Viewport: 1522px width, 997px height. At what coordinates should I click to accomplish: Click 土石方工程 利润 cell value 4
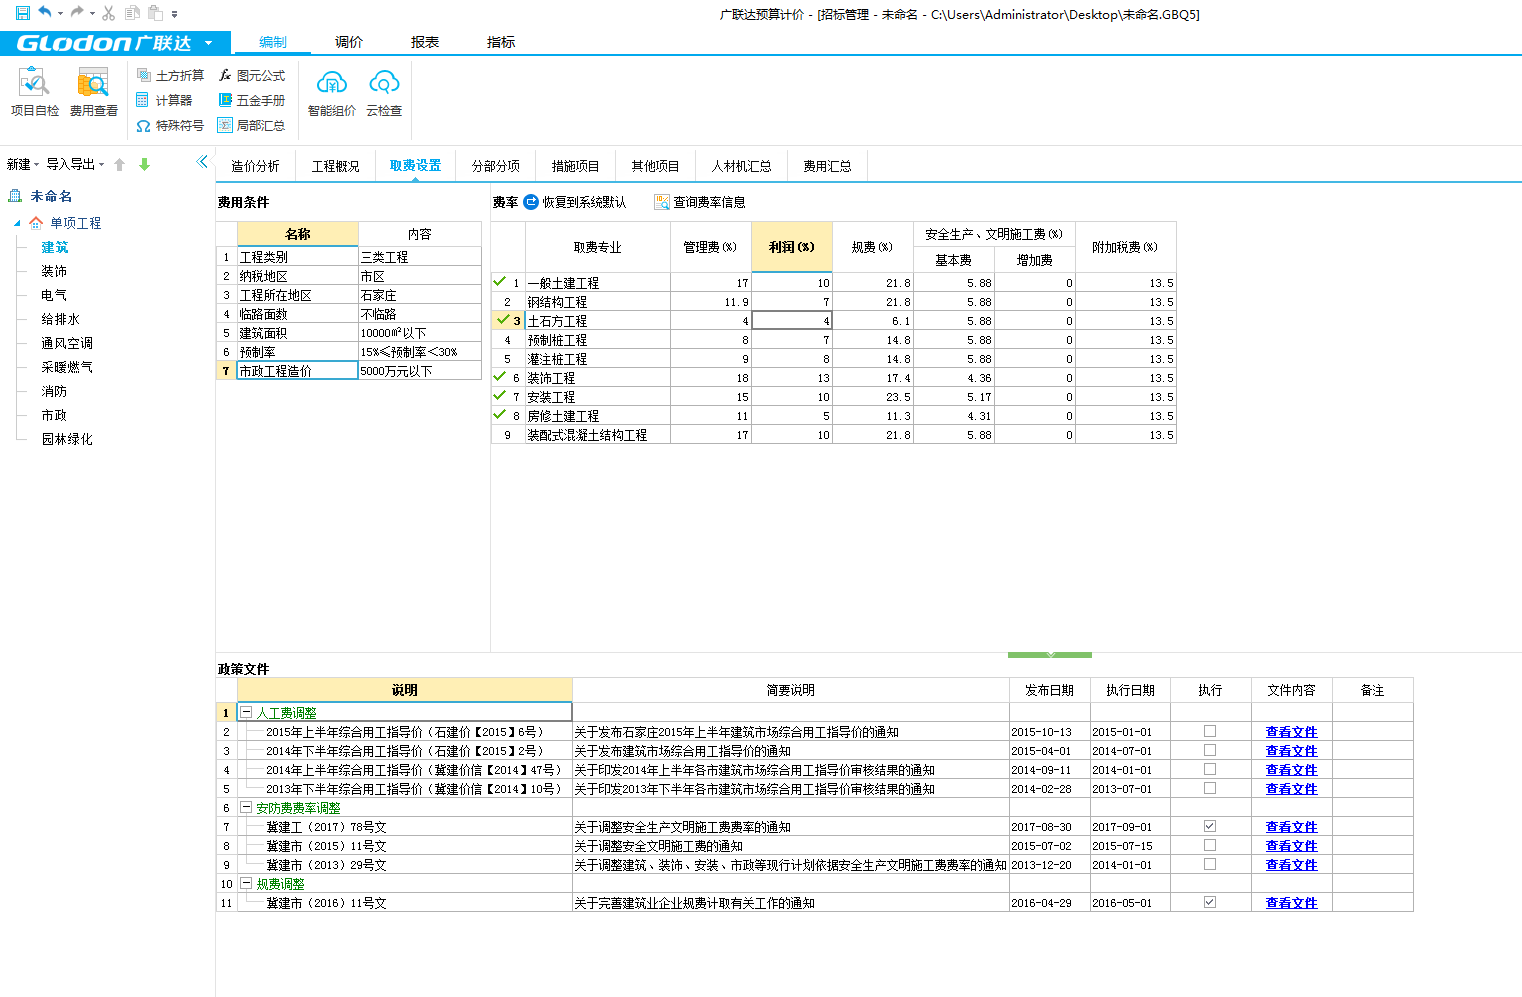click(791, 320)
